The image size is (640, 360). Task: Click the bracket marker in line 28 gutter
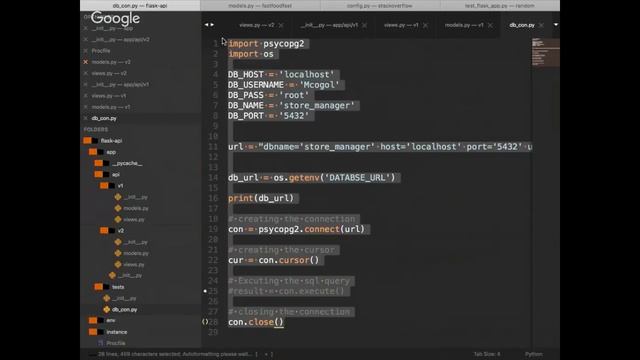(x=205, y=322)
